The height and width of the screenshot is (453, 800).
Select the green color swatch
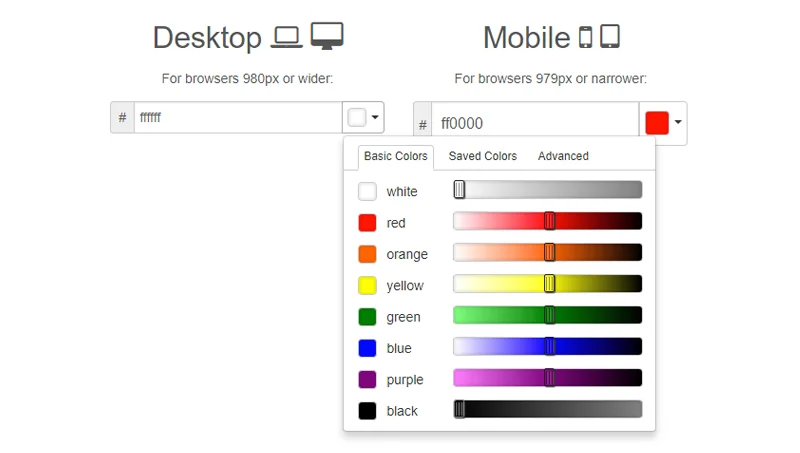tap(367, 317)
